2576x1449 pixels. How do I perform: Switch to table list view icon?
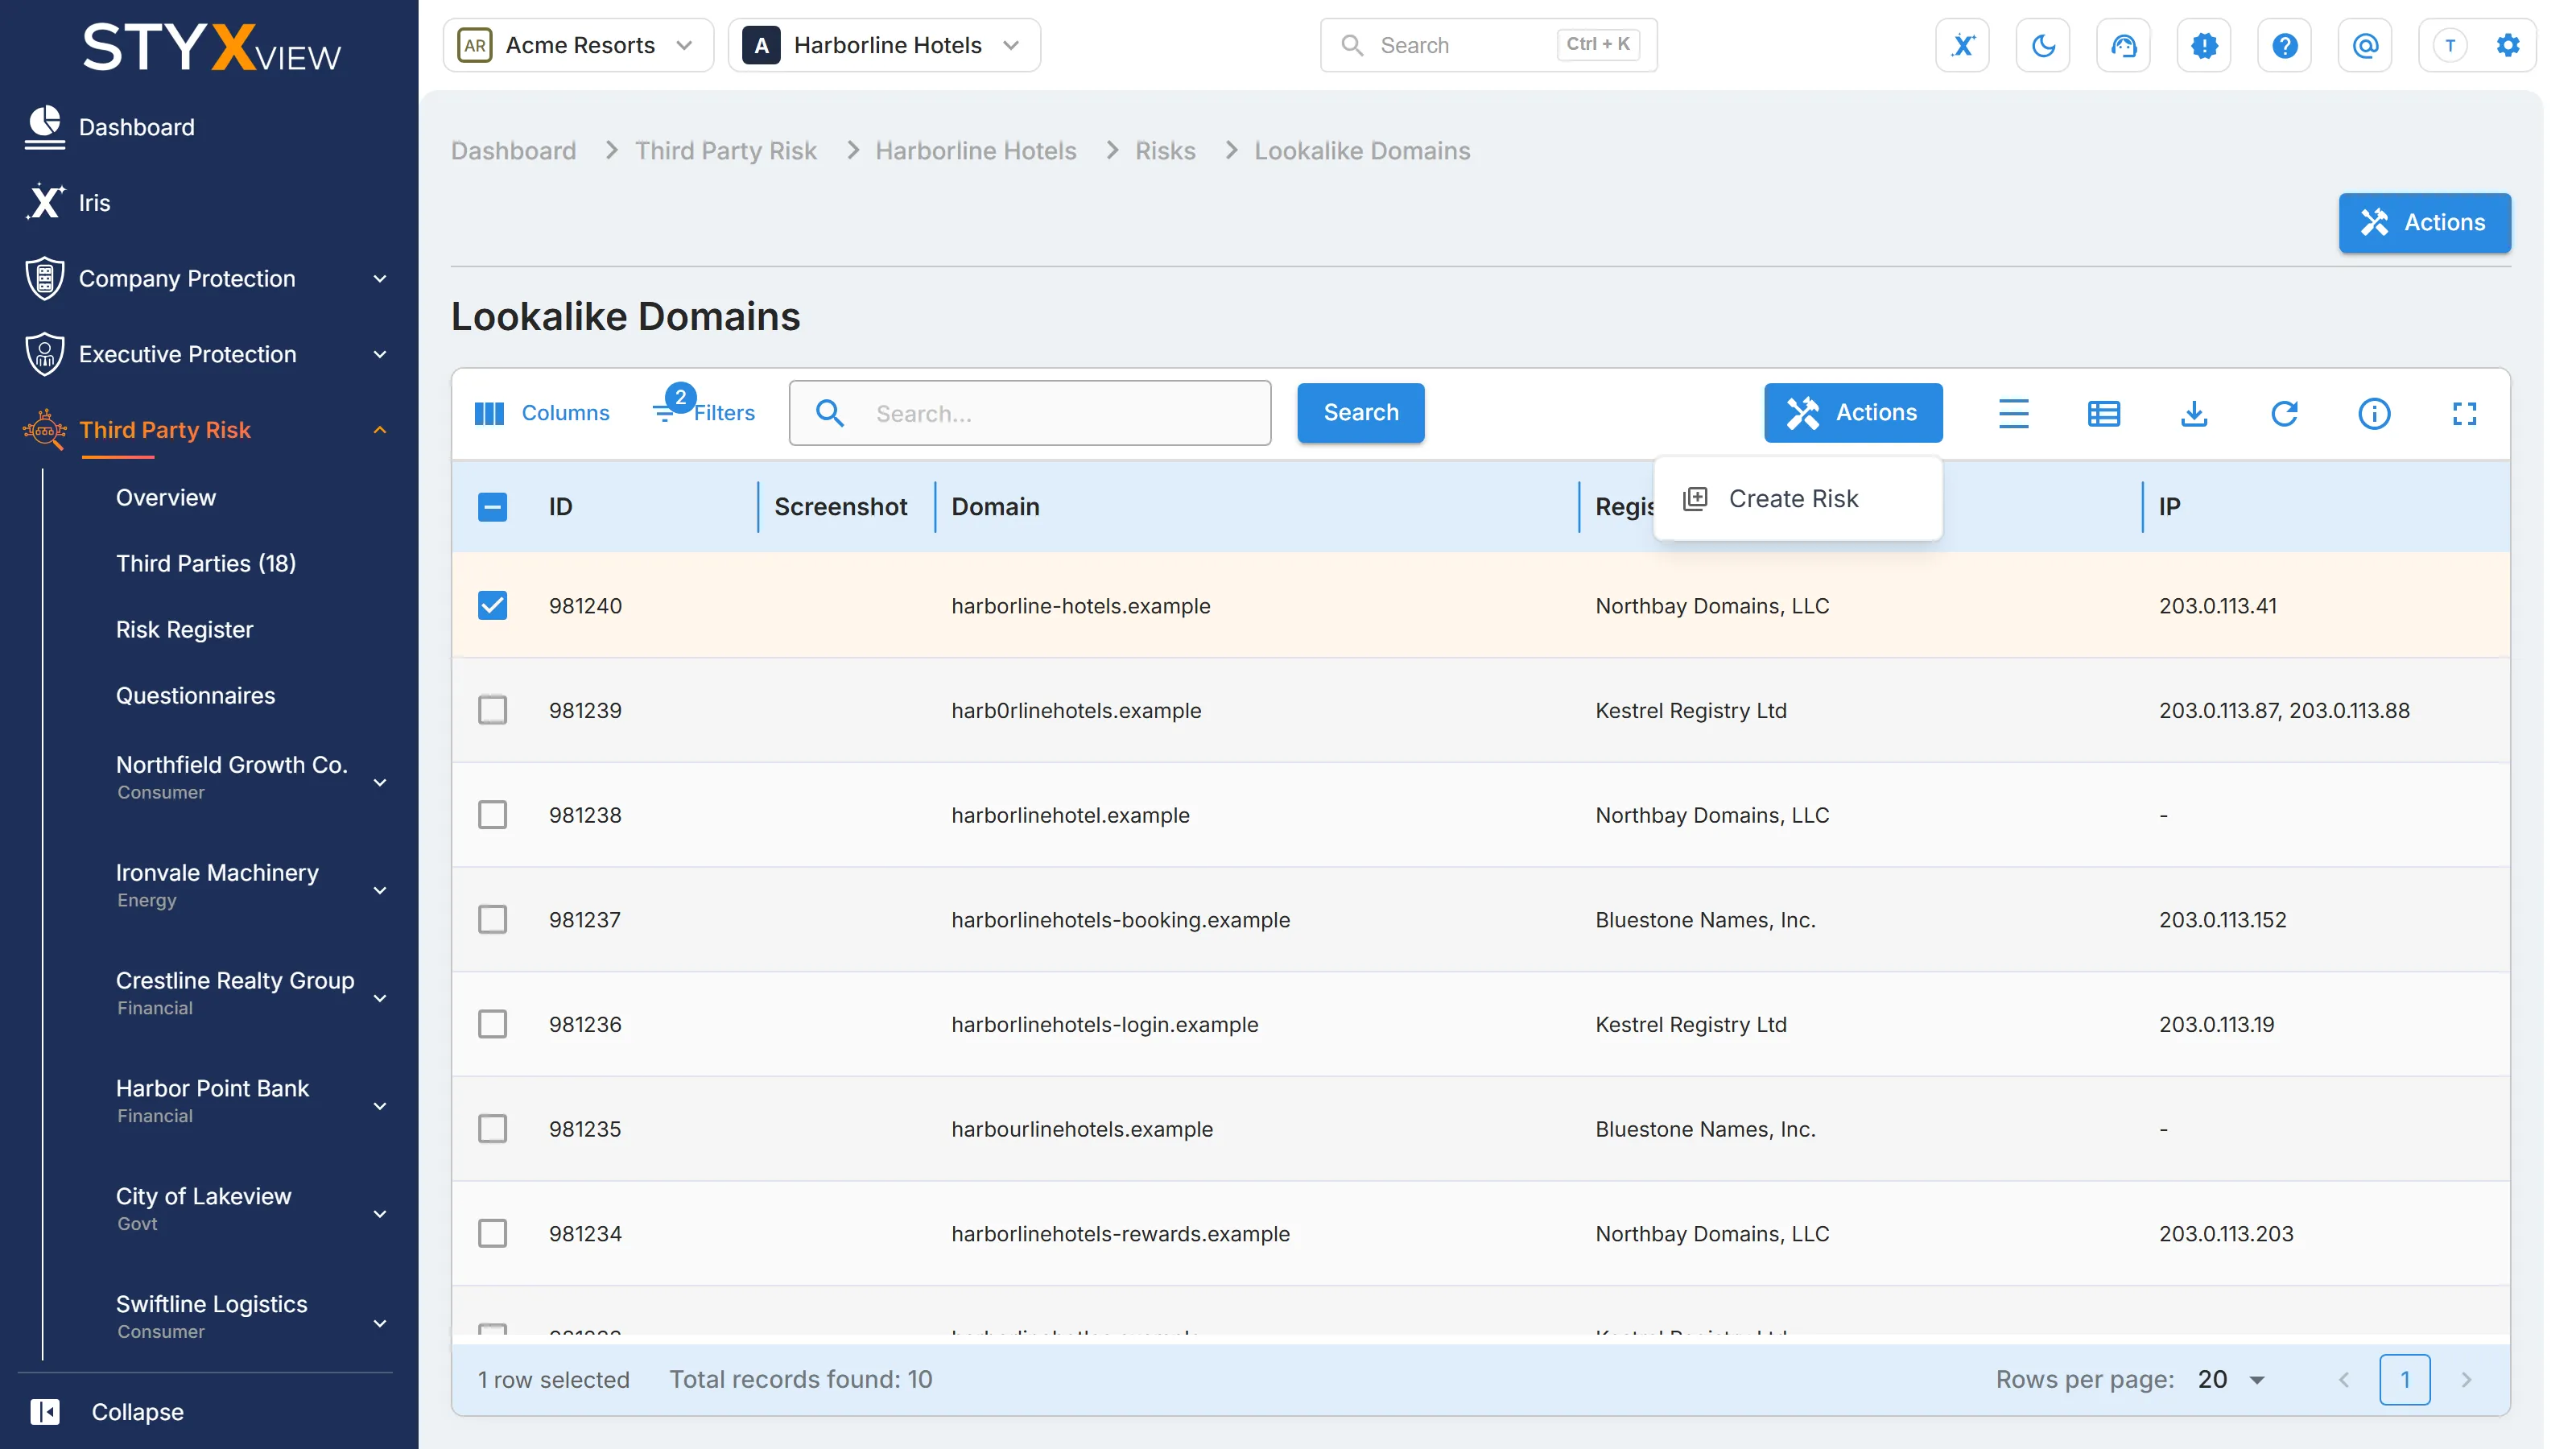coord(2103,413)
